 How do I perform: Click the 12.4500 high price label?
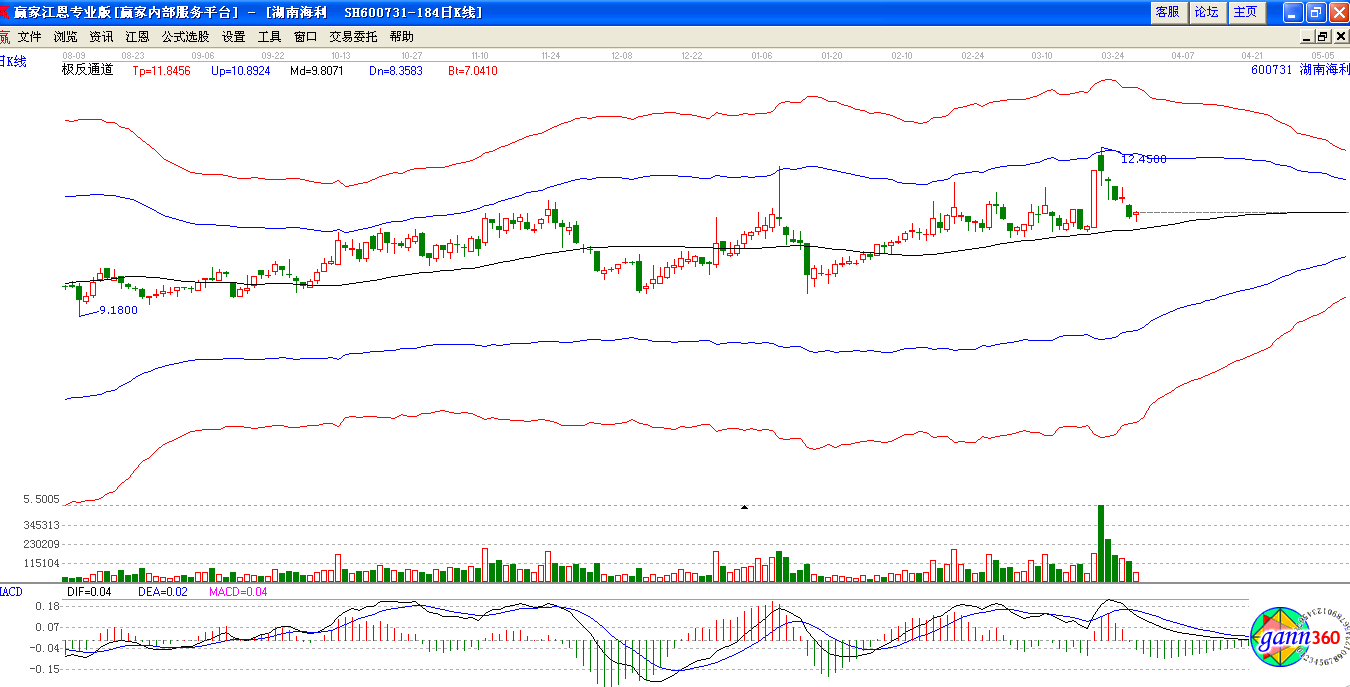click(x=1143, y=159)
